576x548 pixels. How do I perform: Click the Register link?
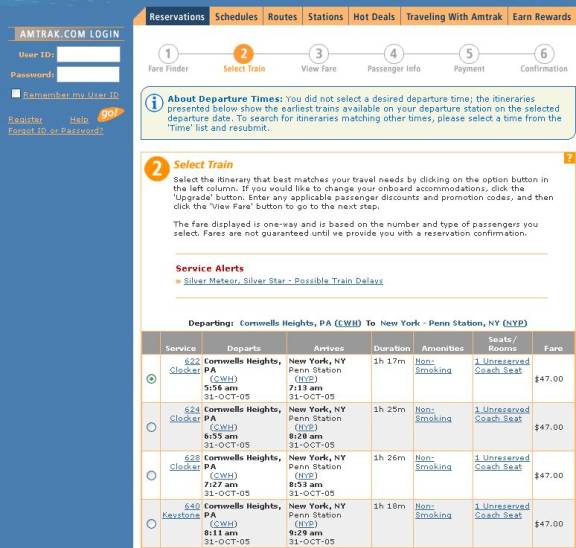click(x=25, y=120)
